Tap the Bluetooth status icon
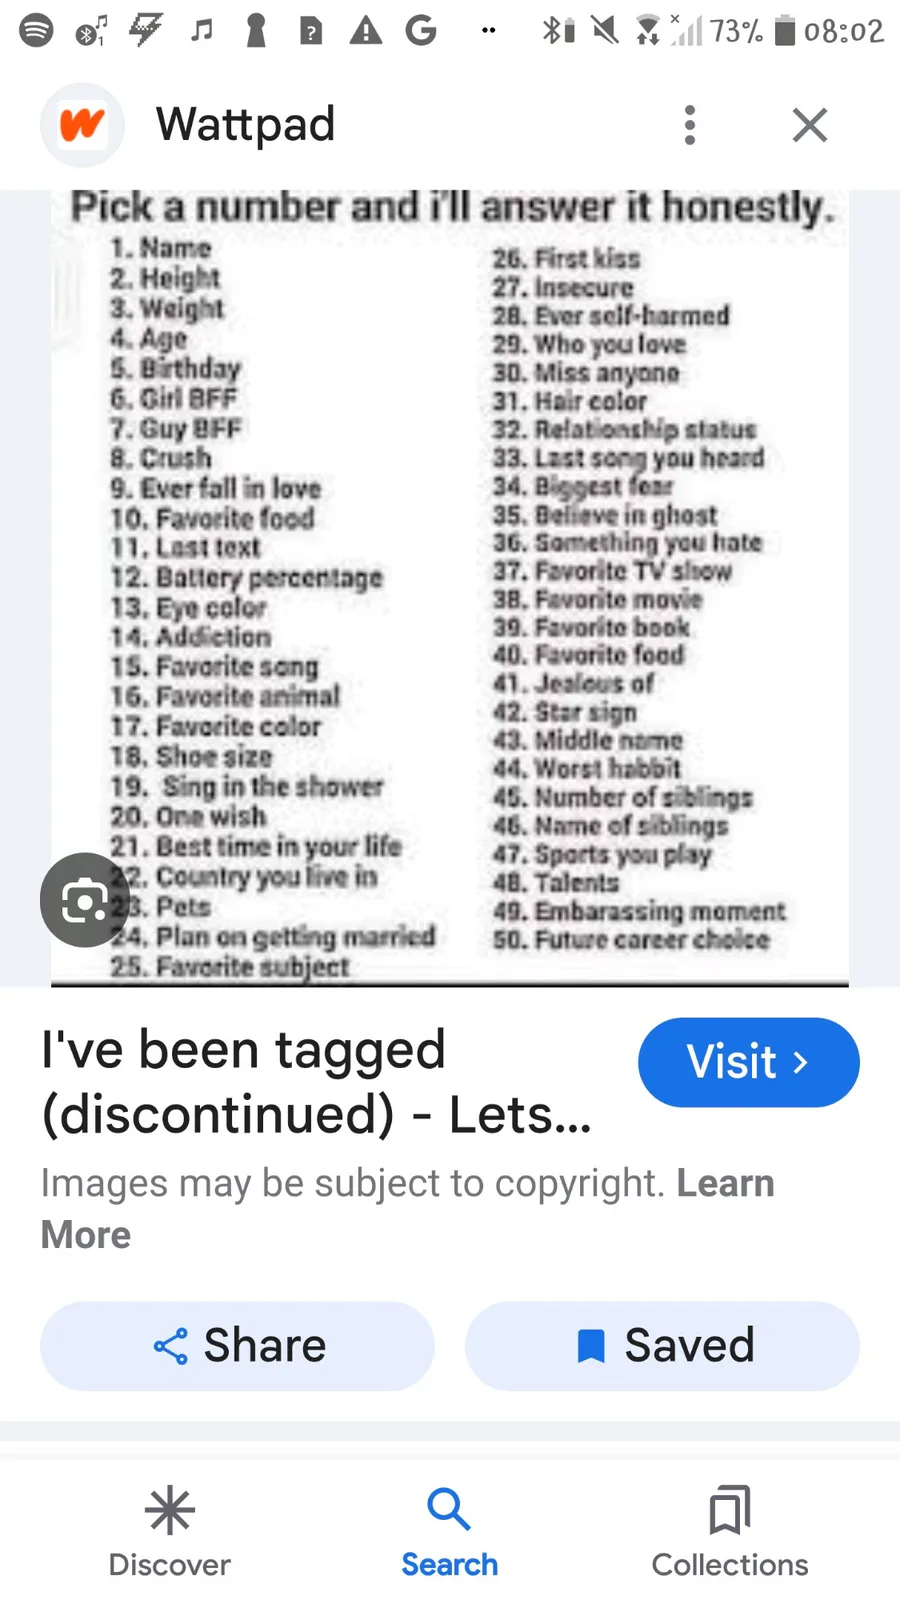 coord(556,31)
